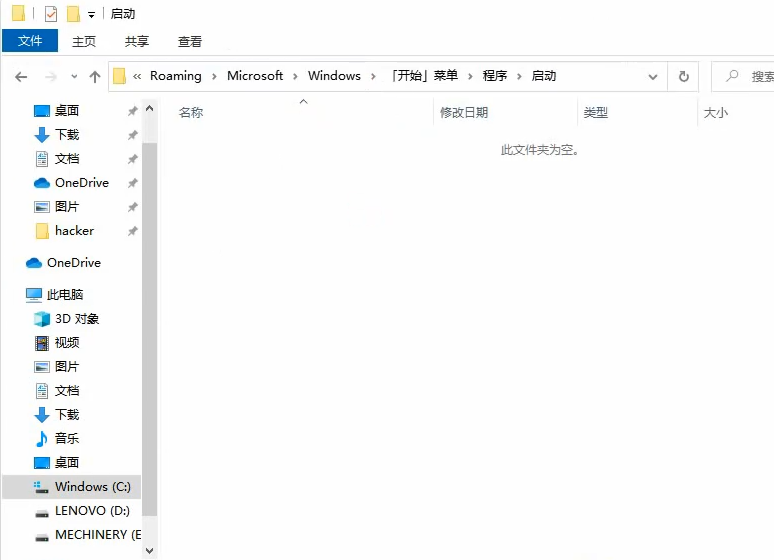Click Windows in the address path
This screenshot has height=560, width=774.
pyautogui.click(x=334, y=76)
